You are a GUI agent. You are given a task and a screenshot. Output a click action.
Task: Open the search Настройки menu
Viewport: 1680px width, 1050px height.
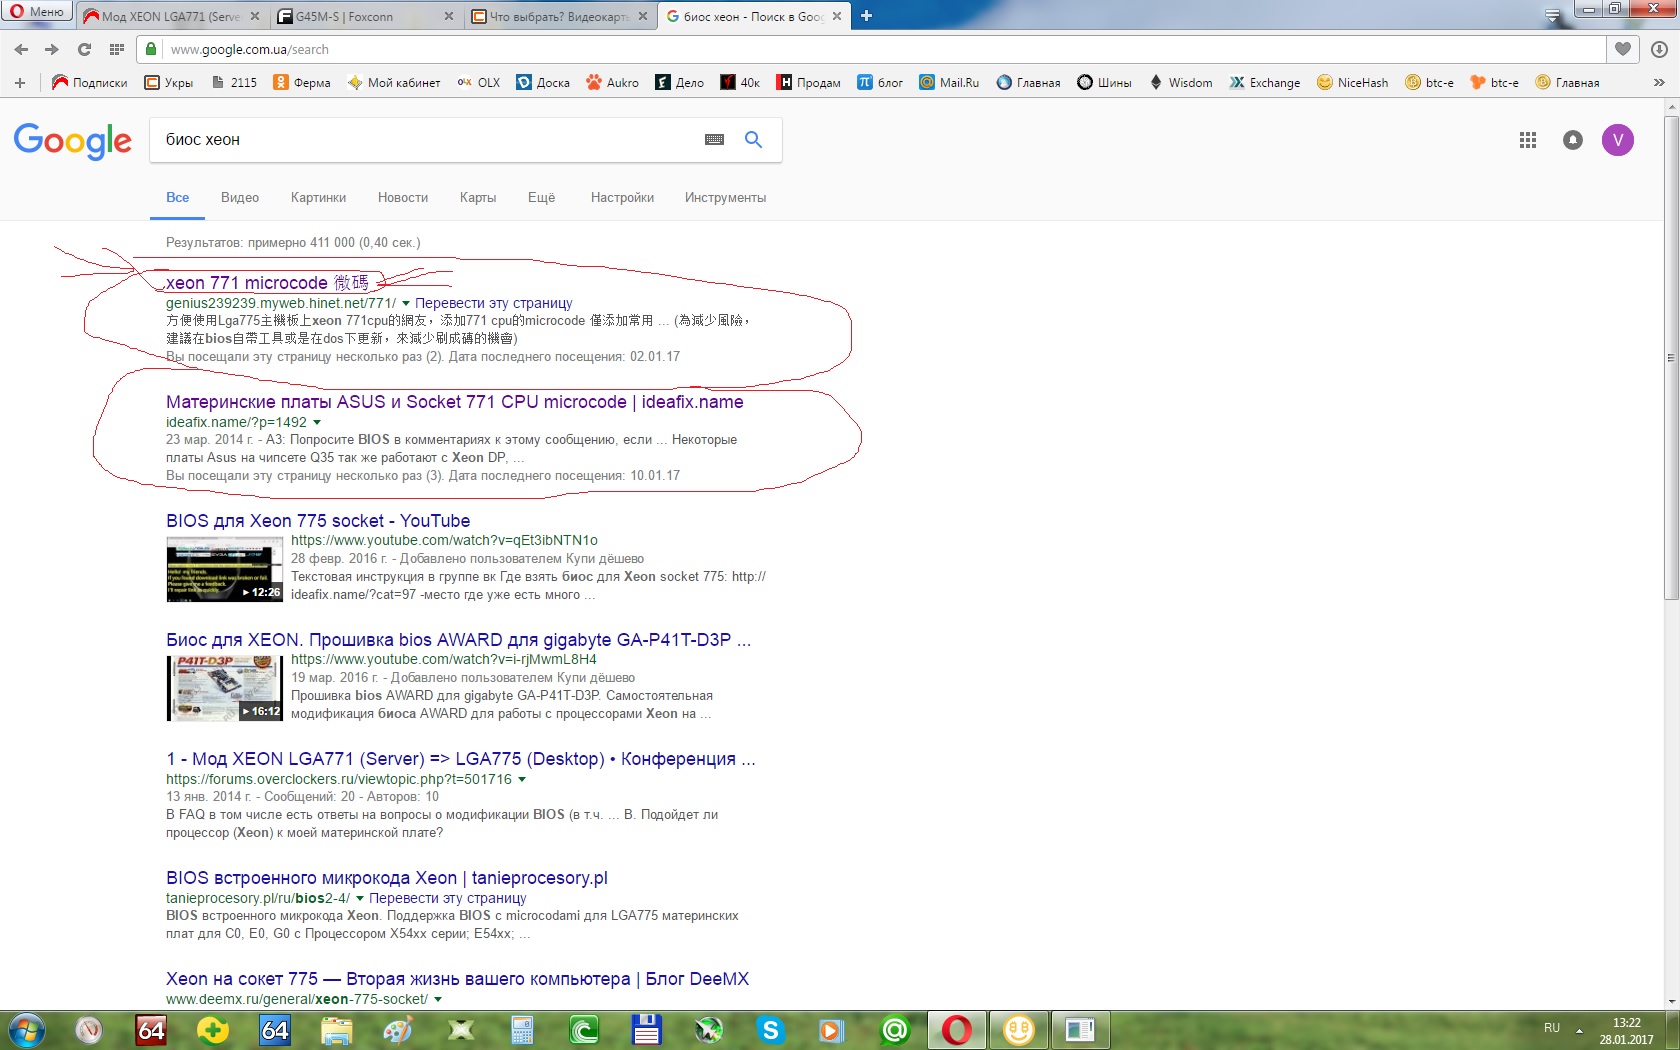click(622, 198)
